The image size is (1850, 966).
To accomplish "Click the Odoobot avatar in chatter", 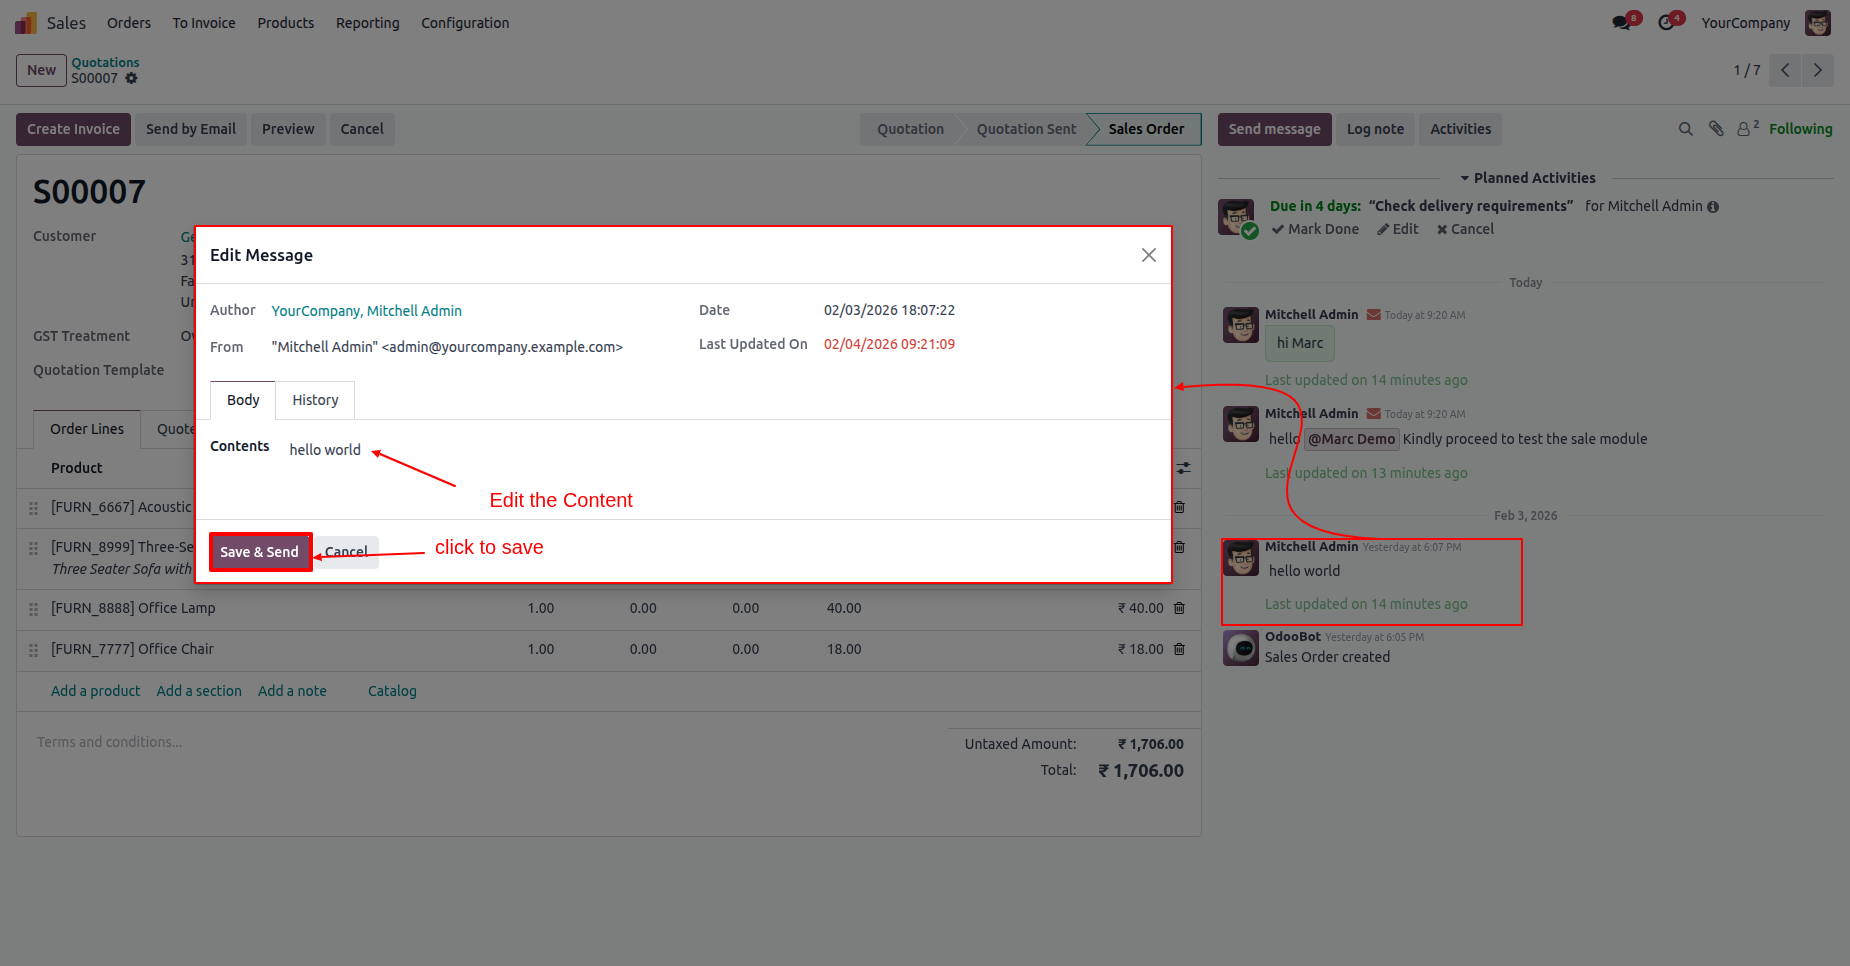I will tap(1241, 648).
